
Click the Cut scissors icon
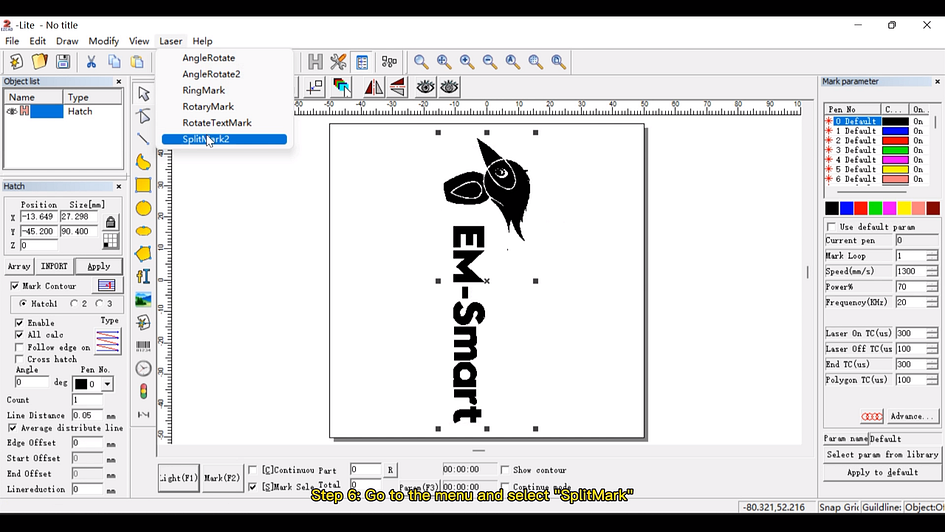[x=91, y=61]
